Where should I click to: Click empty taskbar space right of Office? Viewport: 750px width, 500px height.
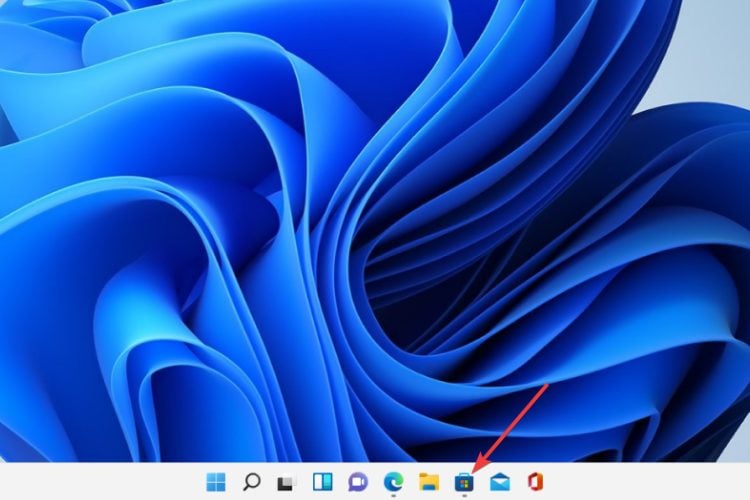650,482
